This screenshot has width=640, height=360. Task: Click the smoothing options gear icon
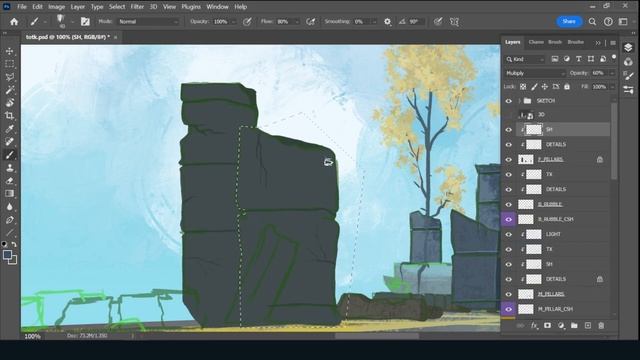click(387, 22)
